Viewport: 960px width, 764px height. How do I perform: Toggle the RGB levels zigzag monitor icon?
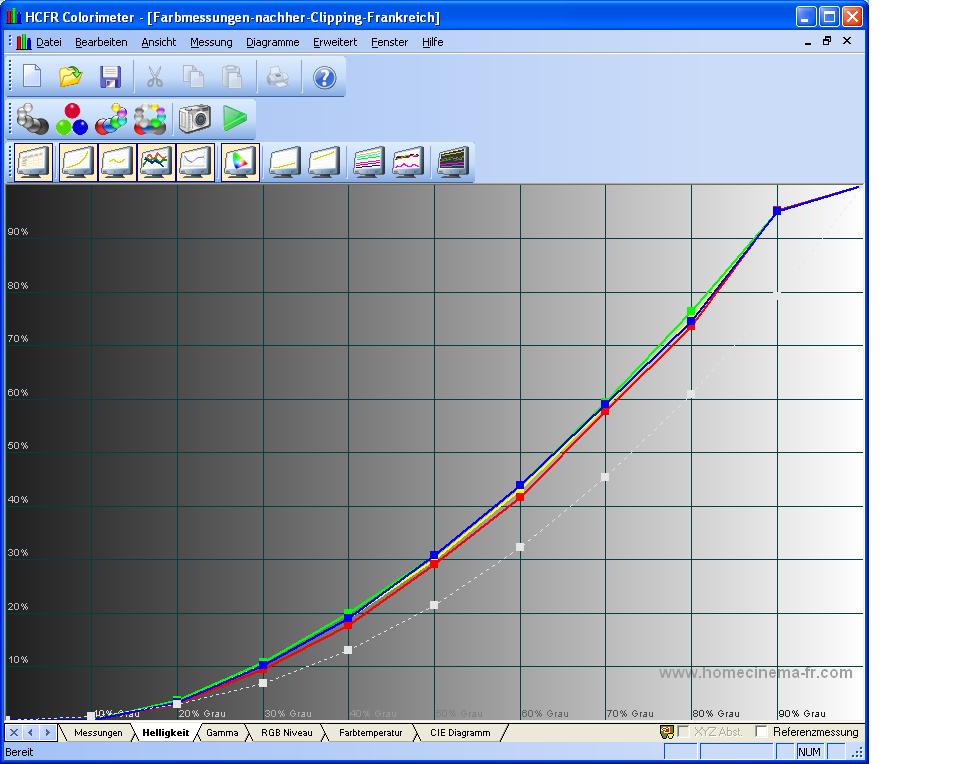[156, 162]
